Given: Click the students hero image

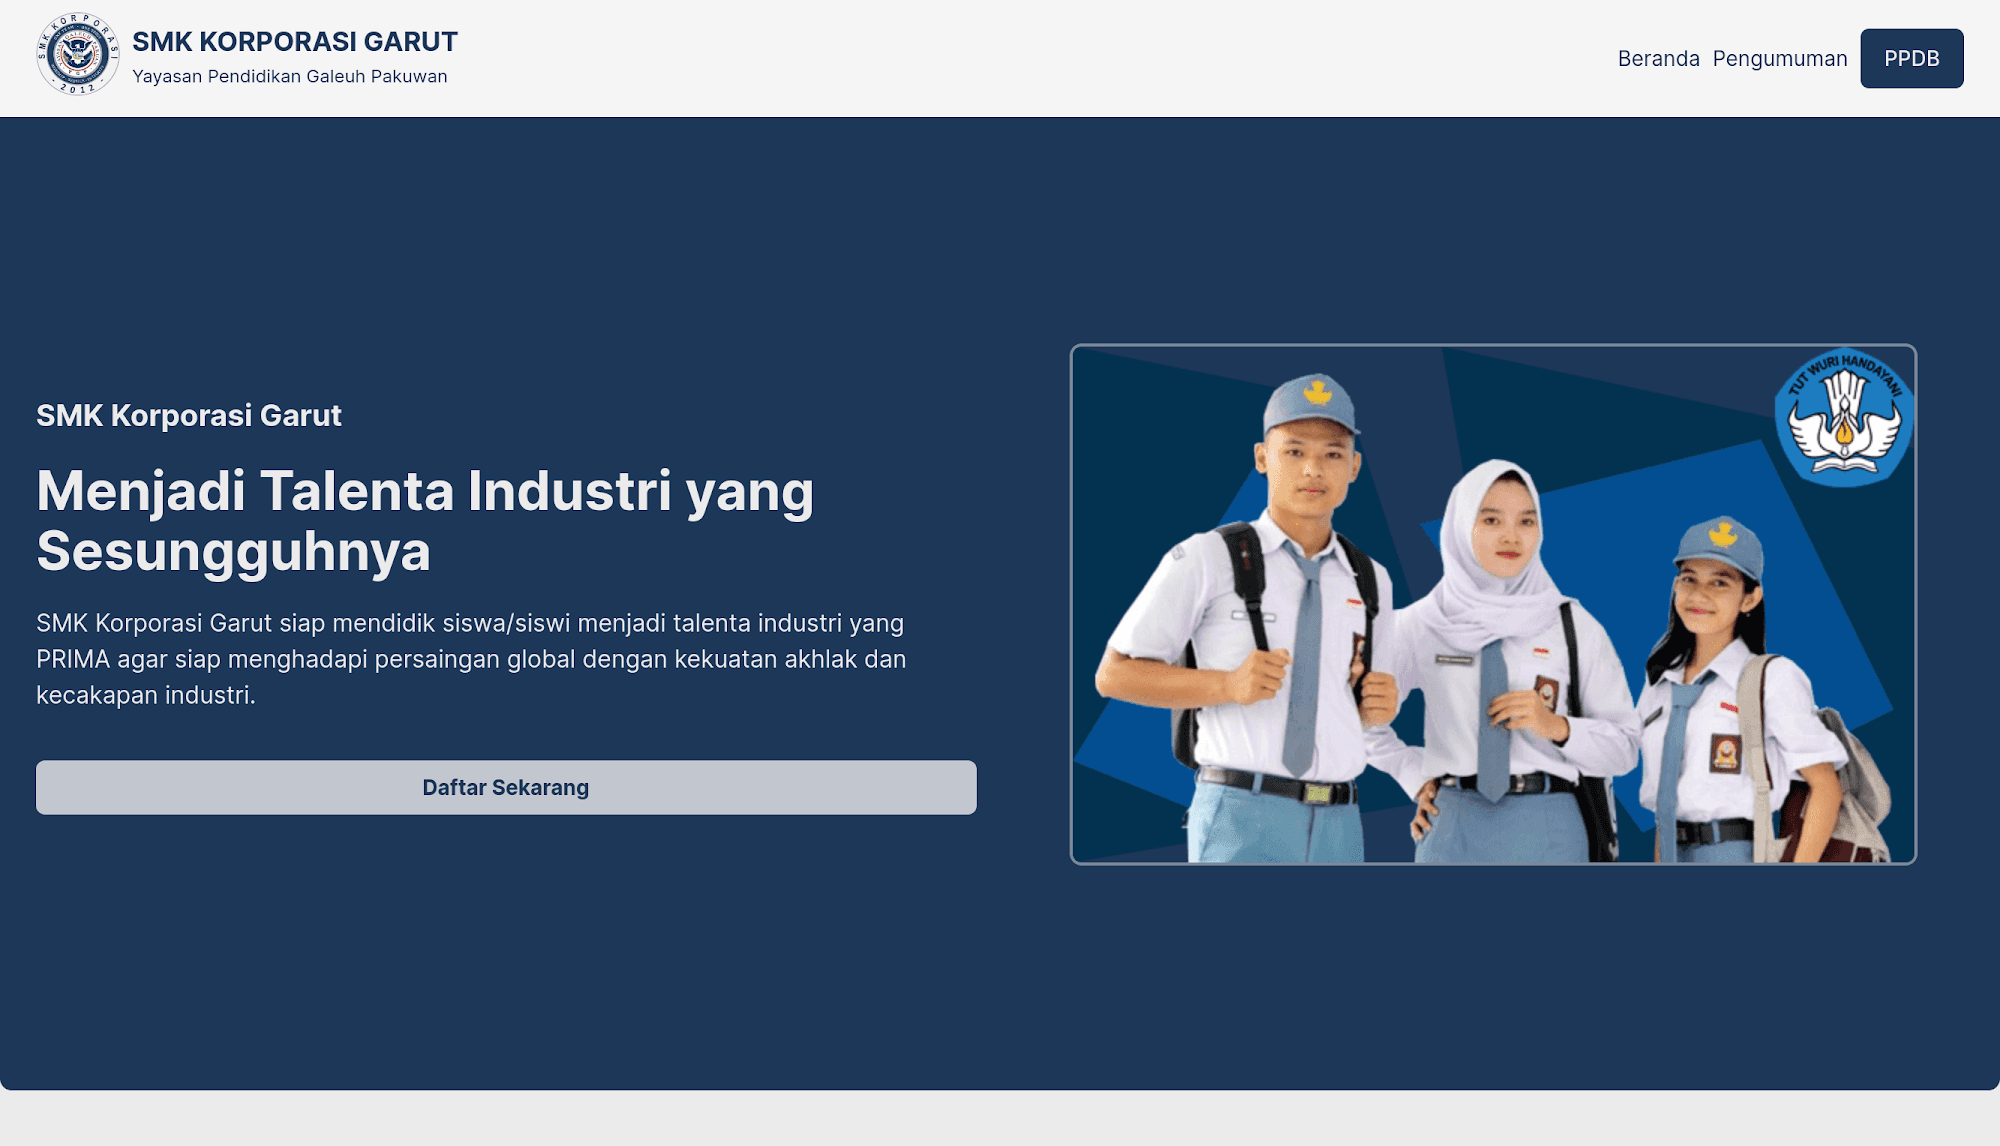Looking at the screenshot, I should click(1492, 604).
